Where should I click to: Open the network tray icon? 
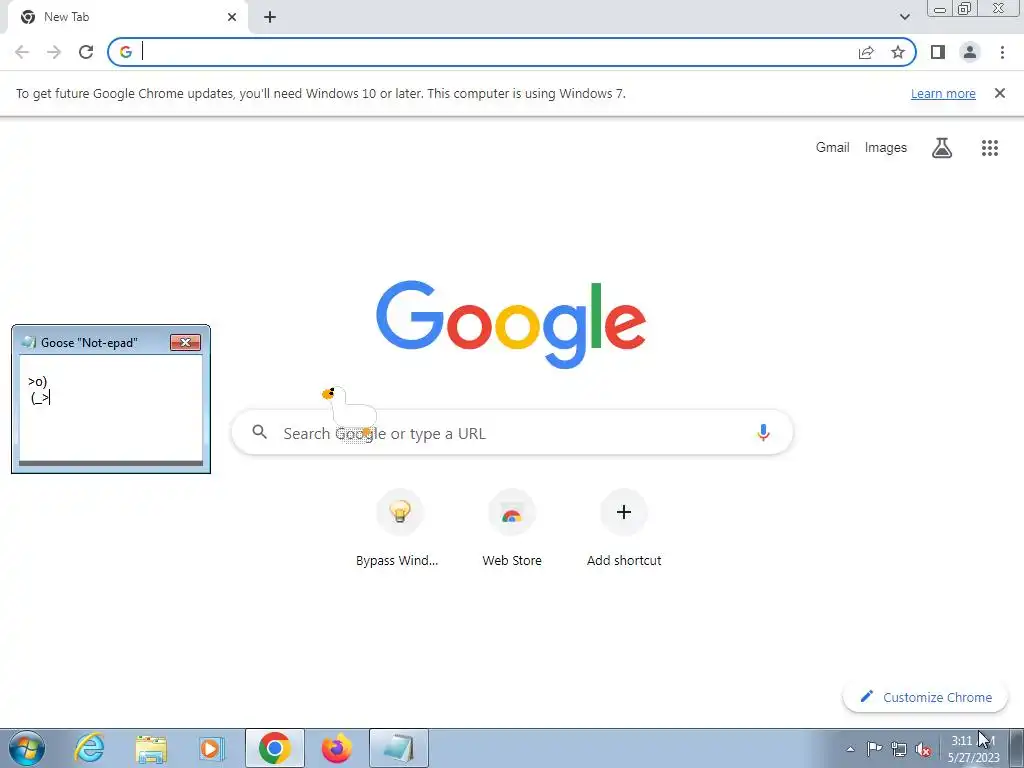(899, 749)
